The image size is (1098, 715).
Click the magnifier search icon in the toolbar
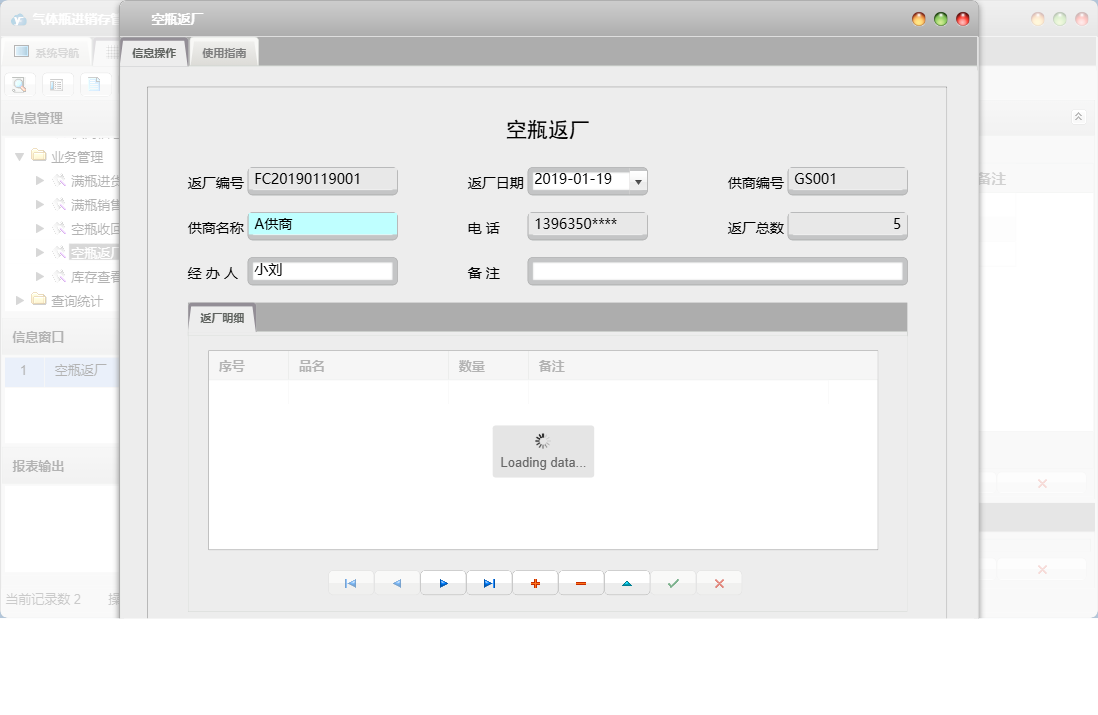click(19, 84)
